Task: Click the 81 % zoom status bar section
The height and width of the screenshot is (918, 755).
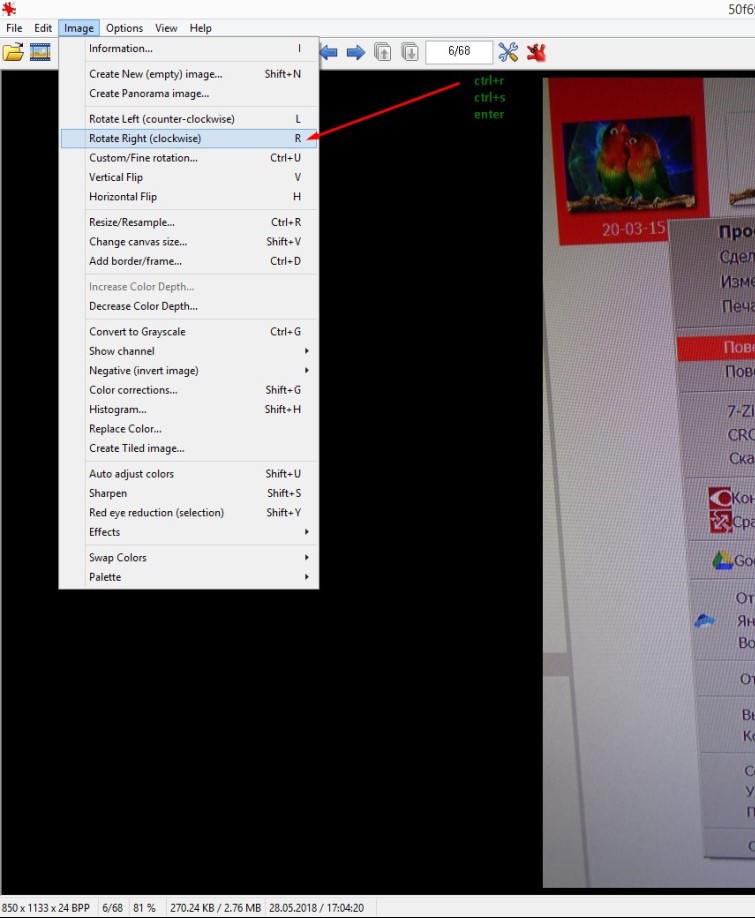Action: [144, 907]
